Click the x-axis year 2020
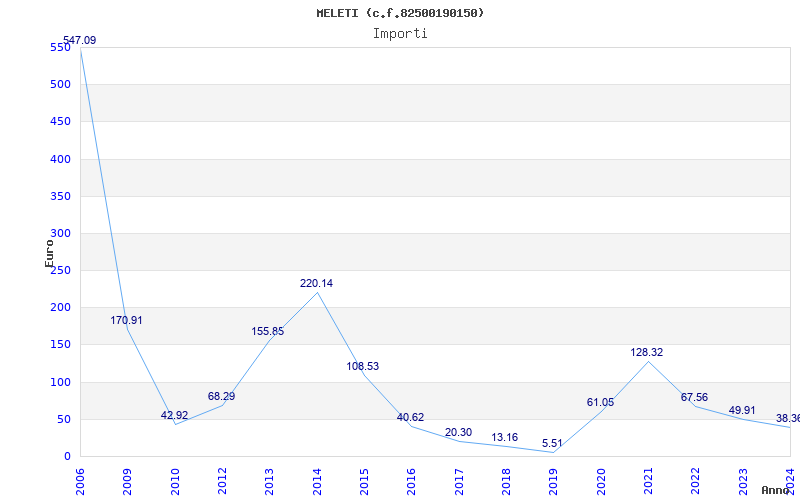This screenshot has height=500, width=800. [x=601, y=482]
